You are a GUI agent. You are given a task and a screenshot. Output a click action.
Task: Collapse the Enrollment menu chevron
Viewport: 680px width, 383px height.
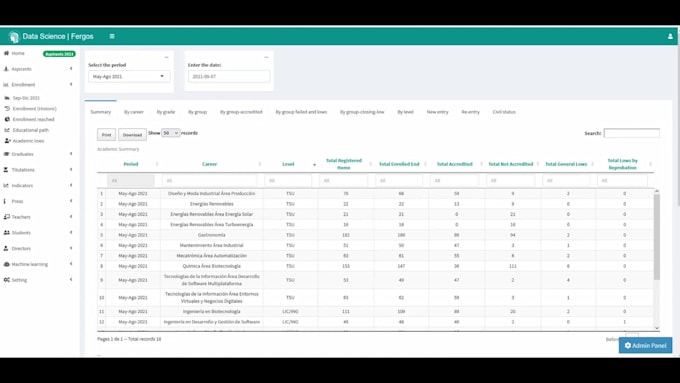(71, 85)
